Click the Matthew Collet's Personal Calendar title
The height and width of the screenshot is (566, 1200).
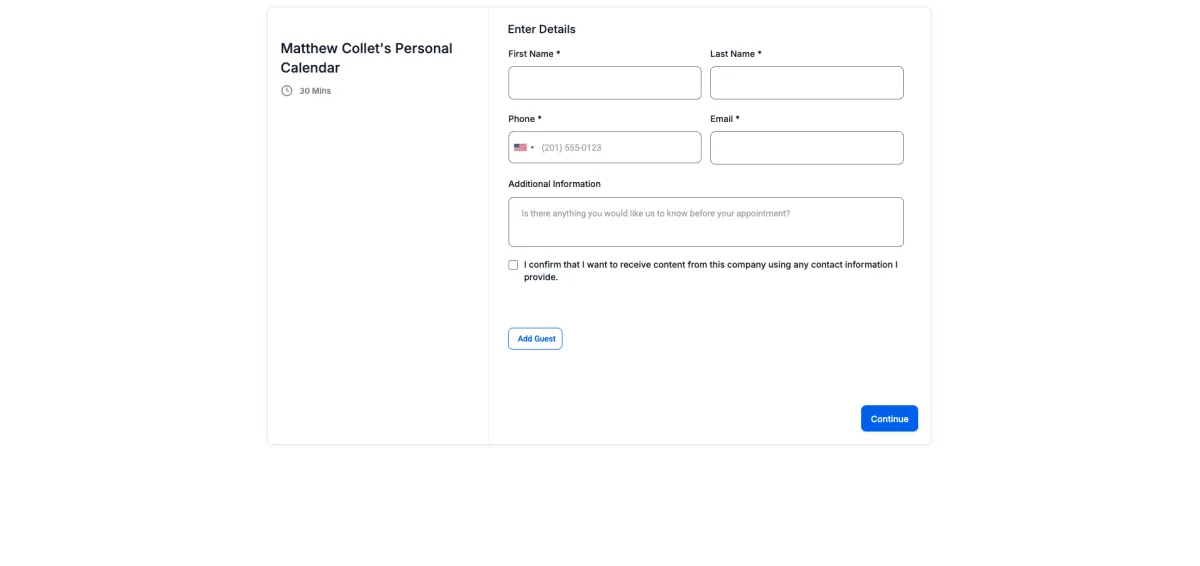[x=366, y=58]
